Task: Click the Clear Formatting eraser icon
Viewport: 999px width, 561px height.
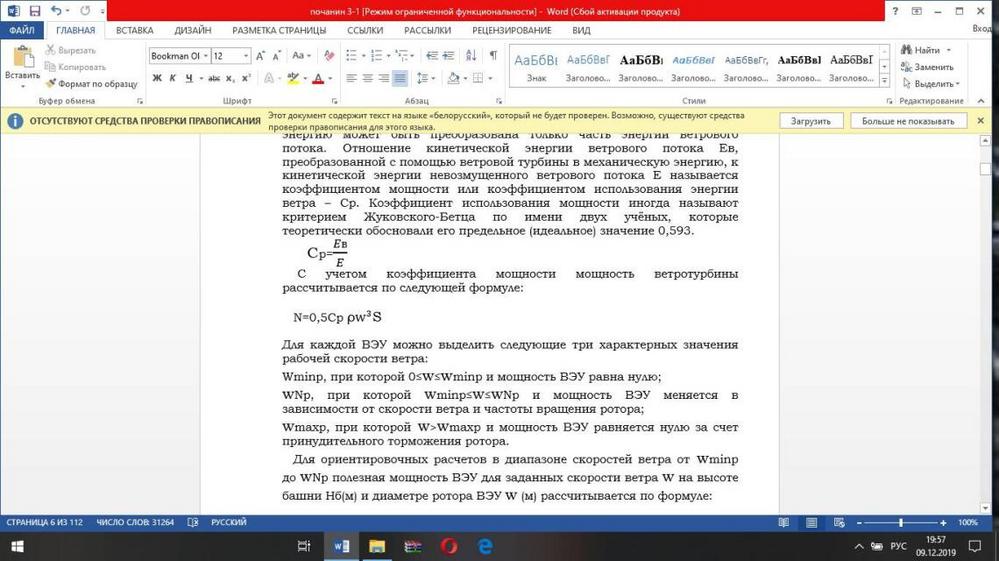Action: coord(329,56)
